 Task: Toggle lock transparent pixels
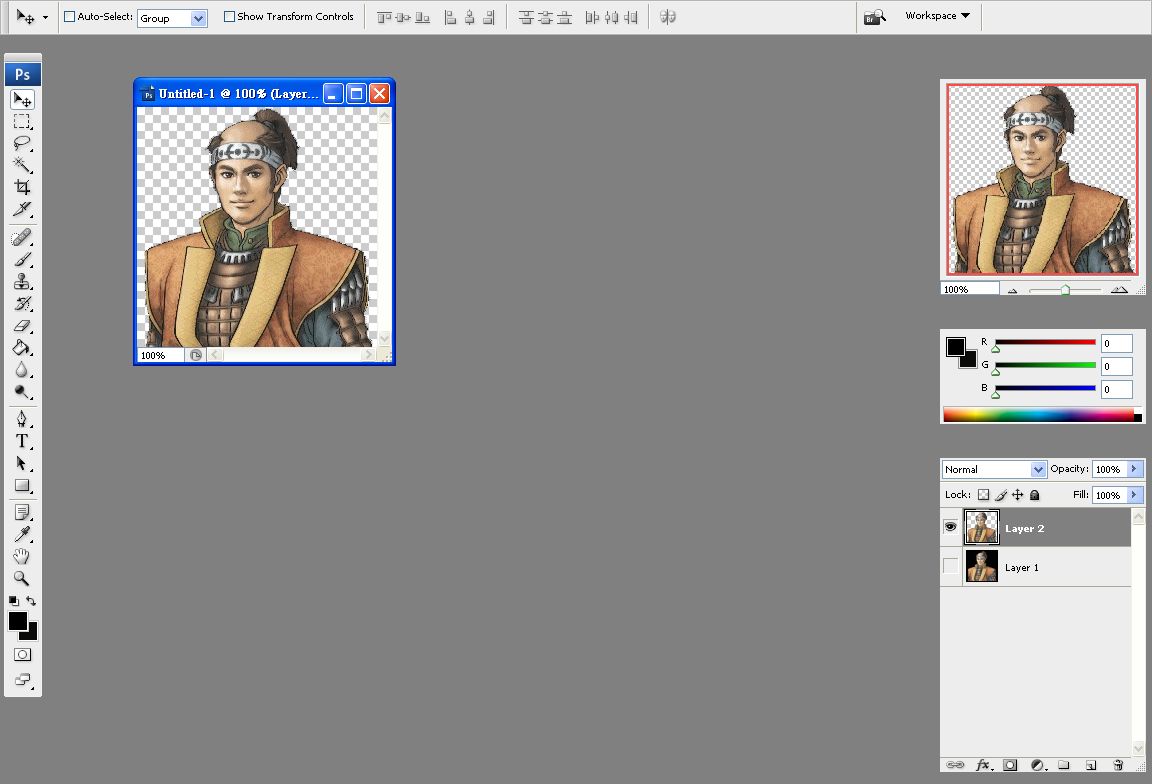coord(984,495)
